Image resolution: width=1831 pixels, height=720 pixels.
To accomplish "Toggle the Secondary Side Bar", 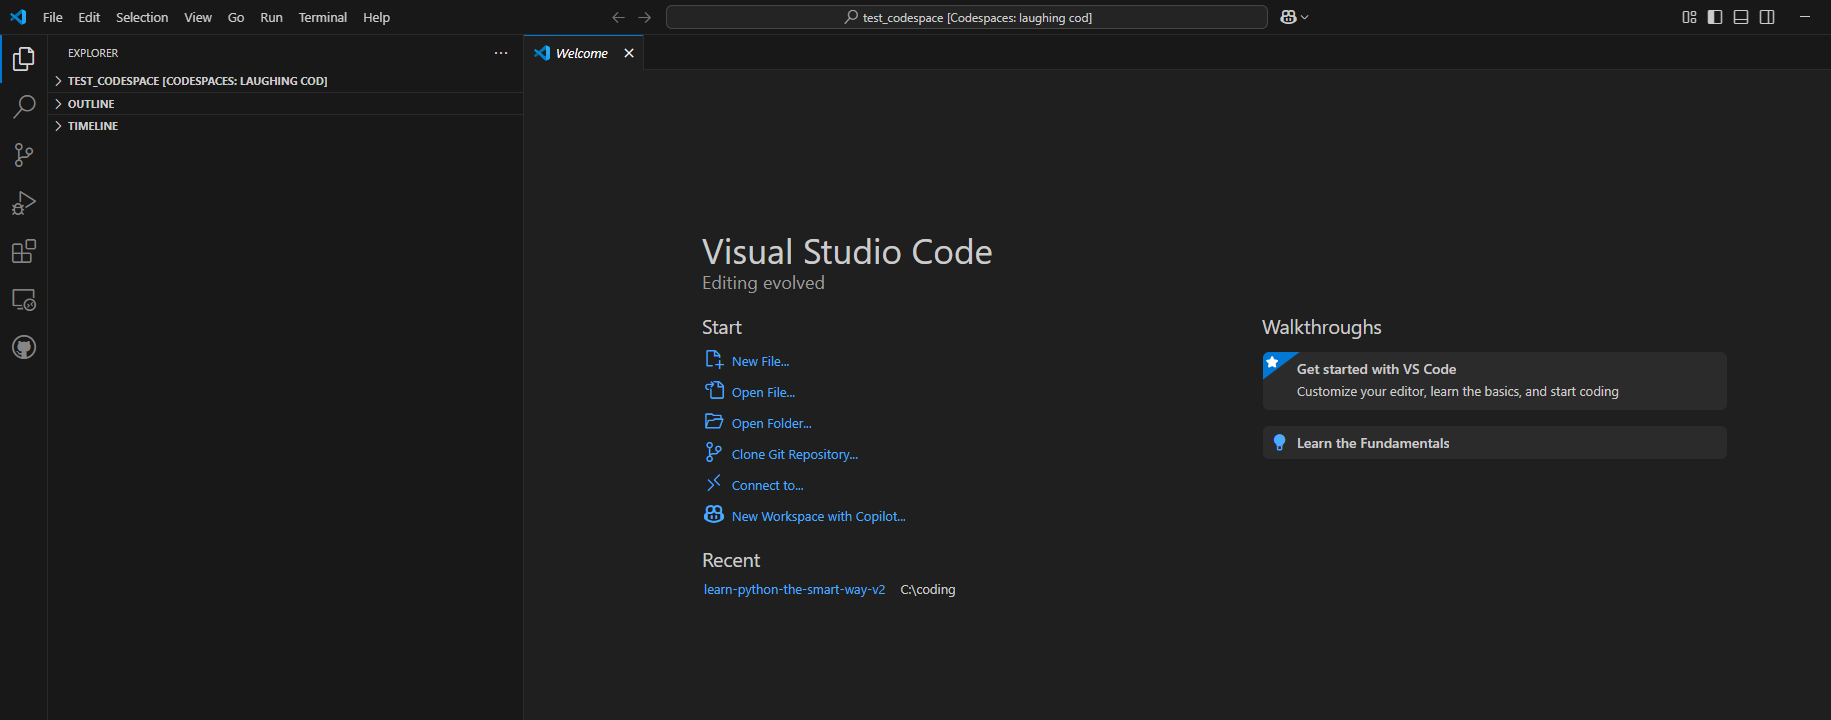I will (x=1767, y=17).
